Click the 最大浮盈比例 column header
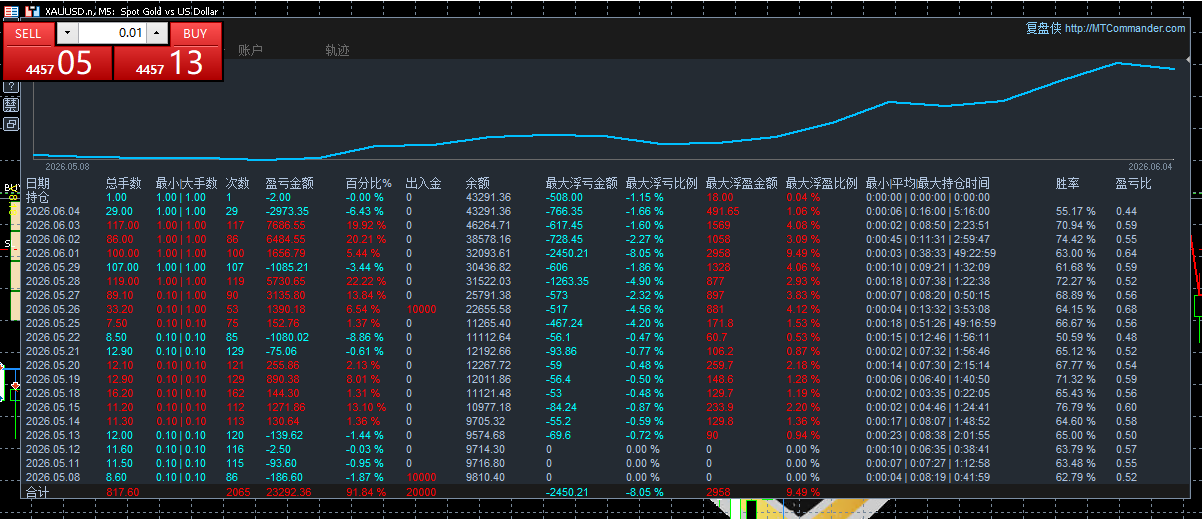 click(822, 184)
